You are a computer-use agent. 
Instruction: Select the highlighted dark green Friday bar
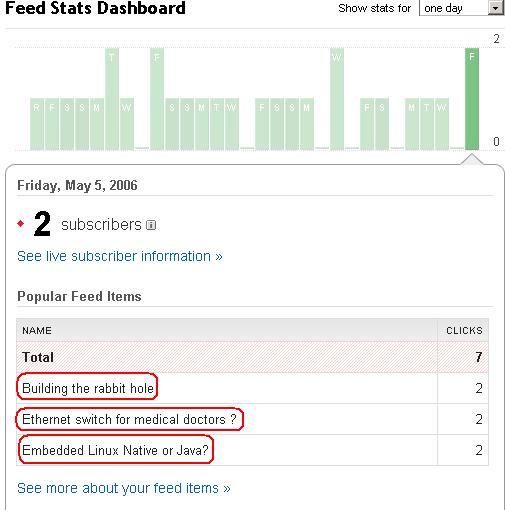(x=472, y=99)
